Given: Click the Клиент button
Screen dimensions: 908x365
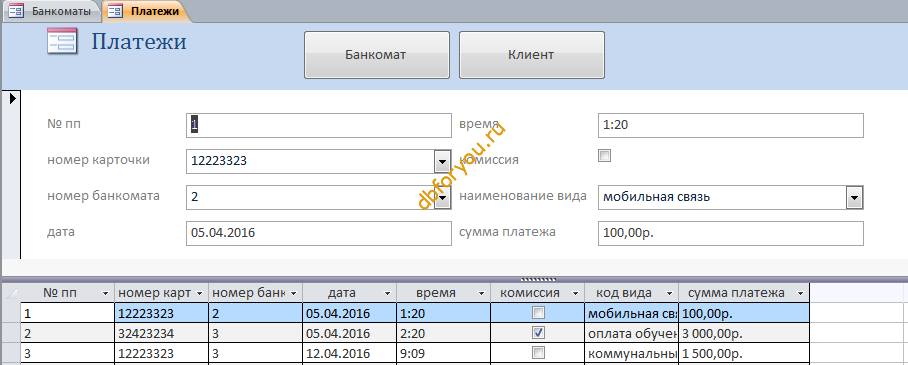Looking at the screenshot, I should pos(532,55).
